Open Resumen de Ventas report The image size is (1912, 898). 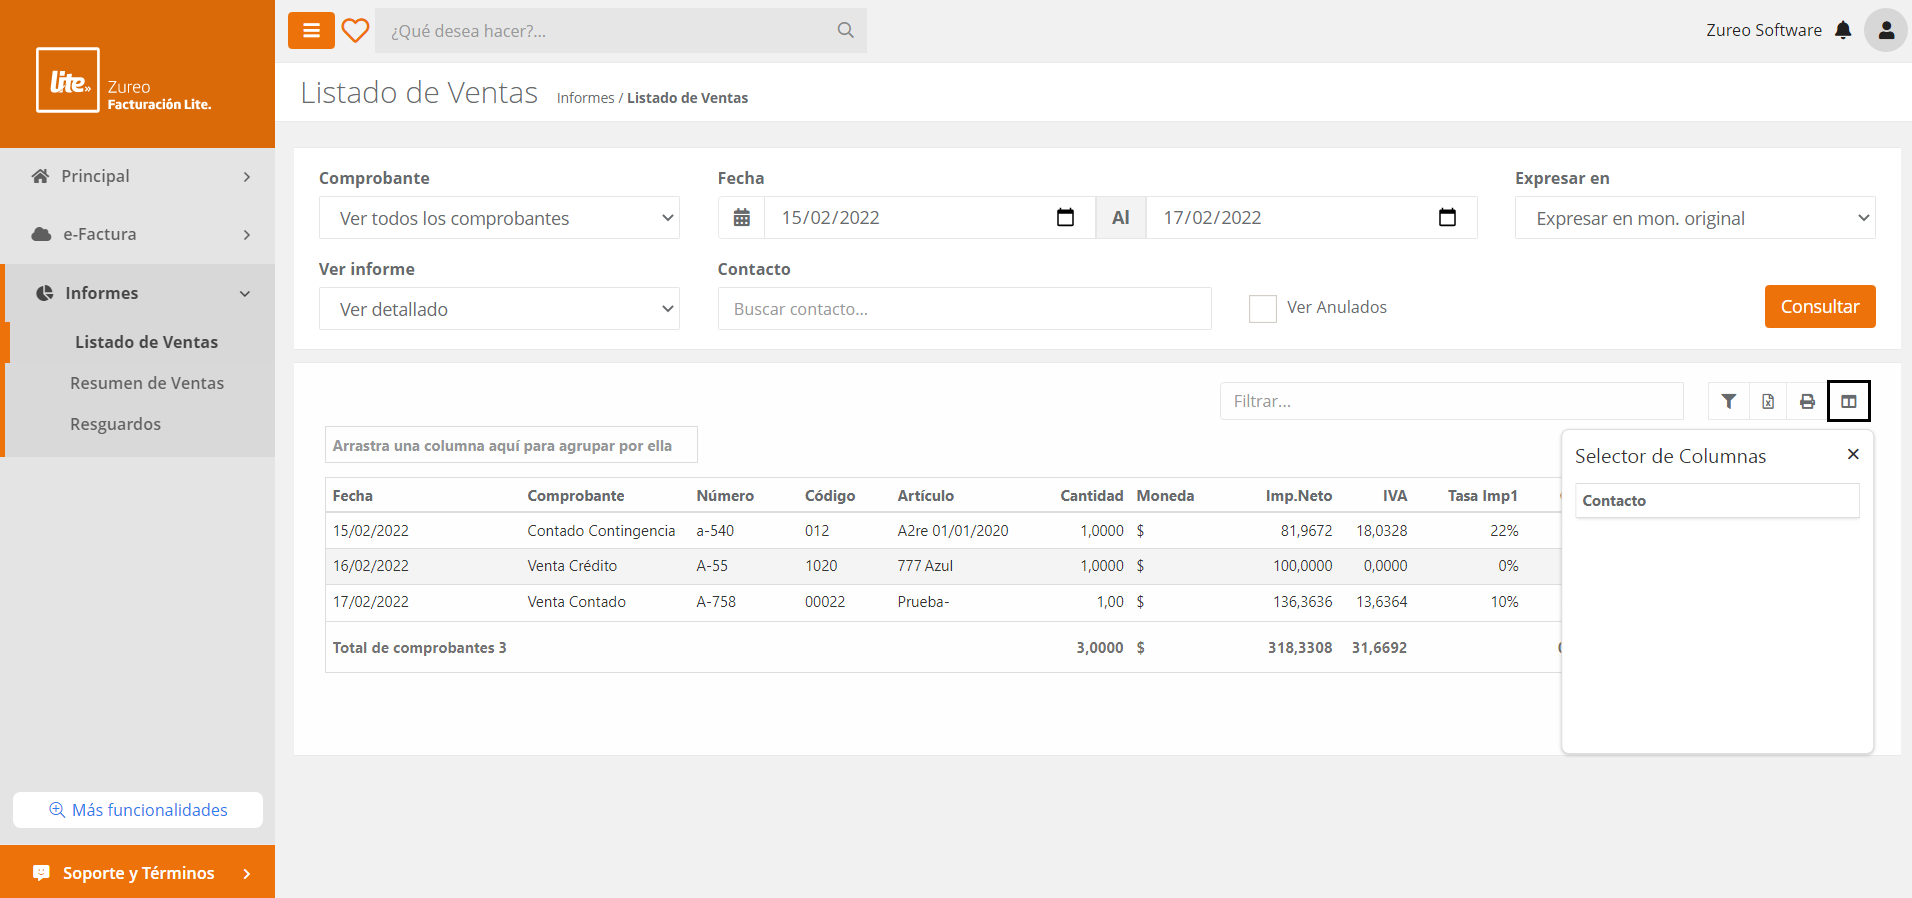click(x=147, y=383)
